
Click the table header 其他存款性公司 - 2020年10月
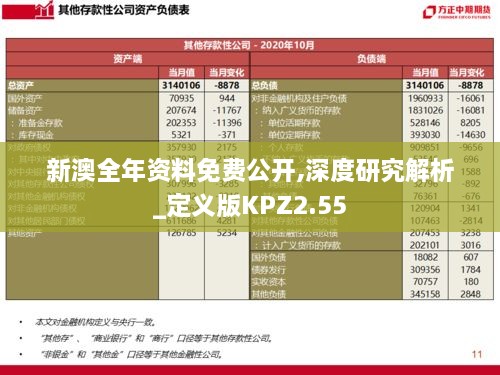[x=249, y=45]
